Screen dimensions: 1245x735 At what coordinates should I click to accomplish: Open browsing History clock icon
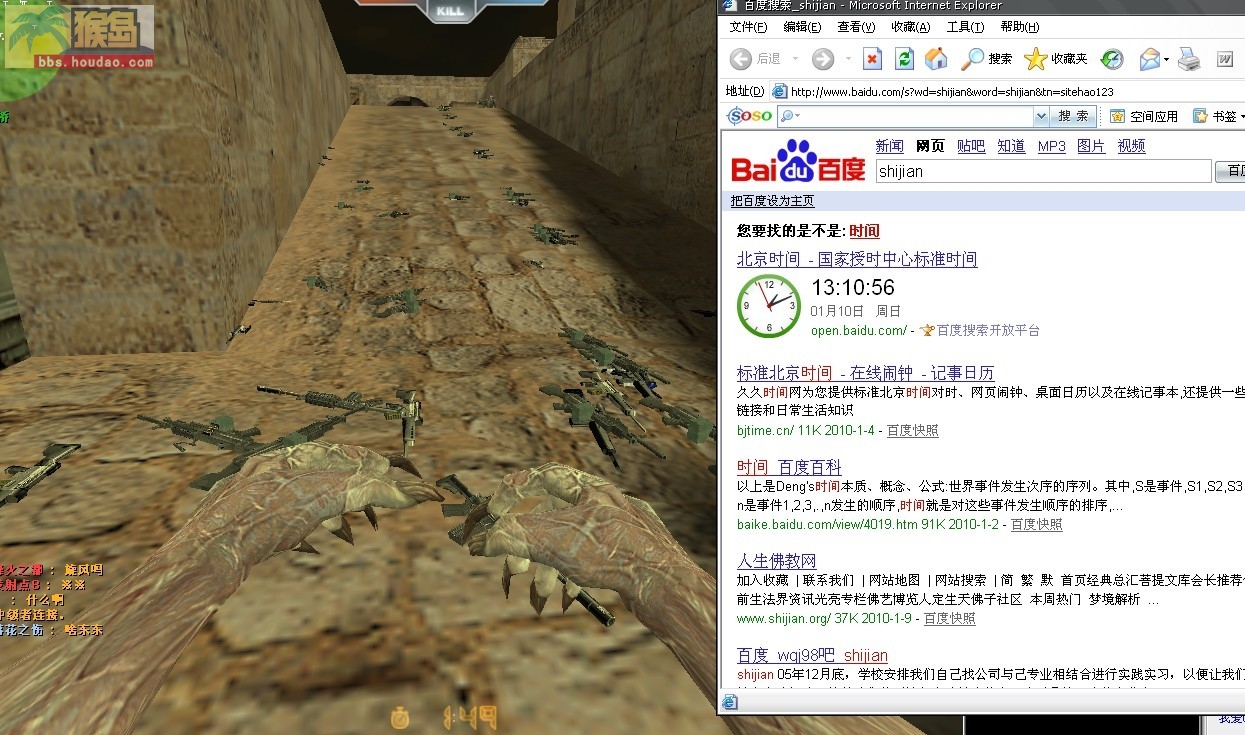pyautogui.click(x=1112, y=59)
